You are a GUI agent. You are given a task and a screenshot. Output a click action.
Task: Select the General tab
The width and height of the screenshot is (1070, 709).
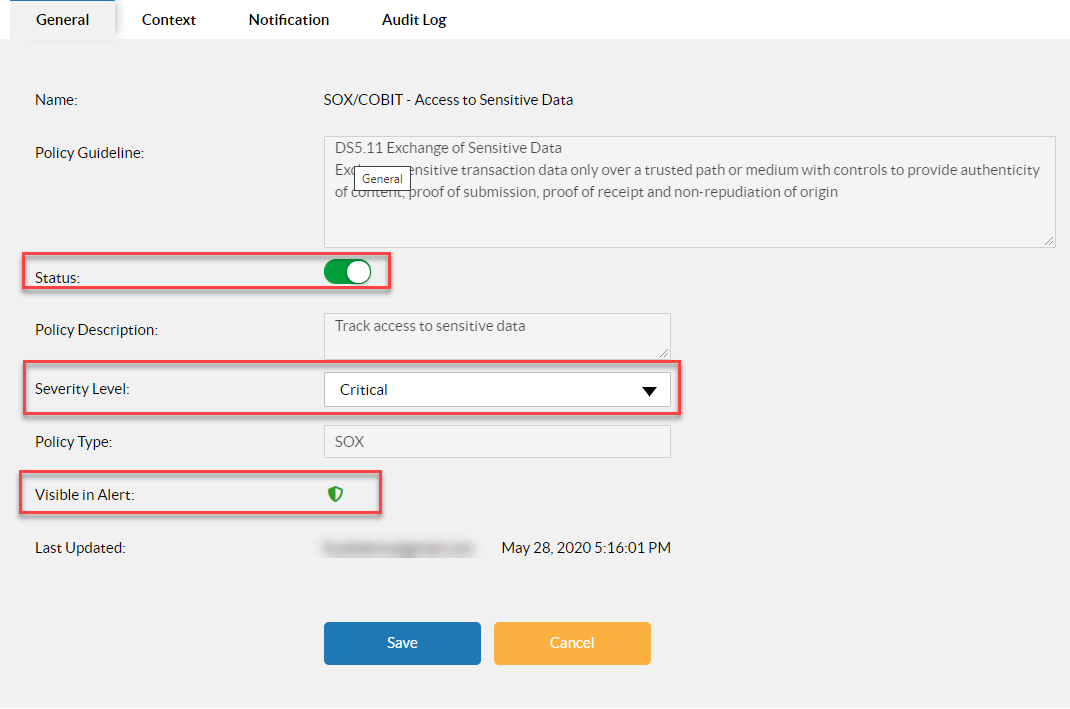(62, 19)
